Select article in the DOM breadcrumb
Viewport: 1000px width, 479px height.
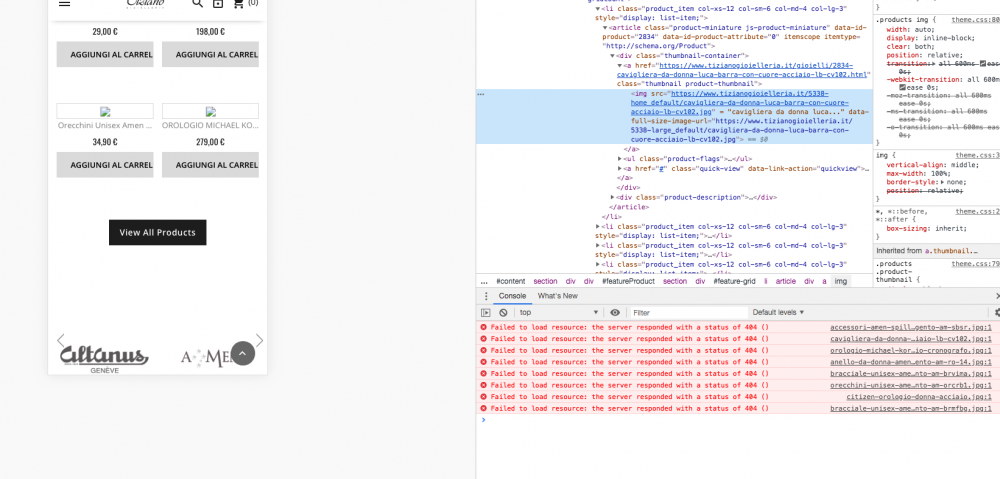click(x=785, y=281)
